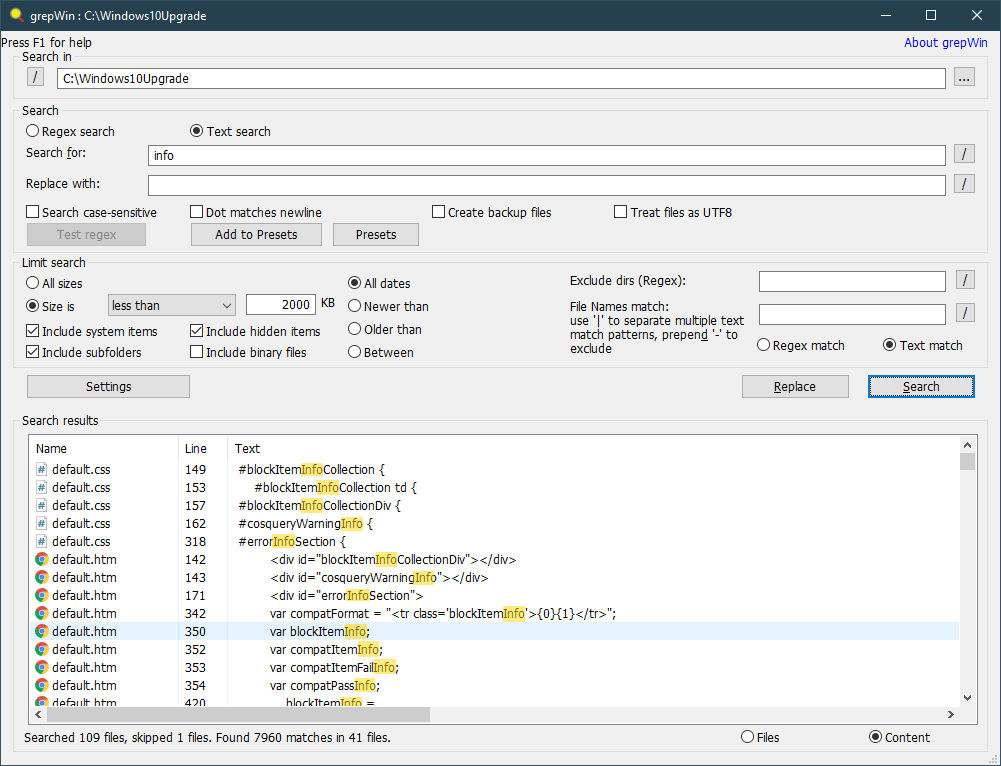Click grepWin magnifier icon in title bar
This screenshot has height=766, width=1001.
pos(17,15)
